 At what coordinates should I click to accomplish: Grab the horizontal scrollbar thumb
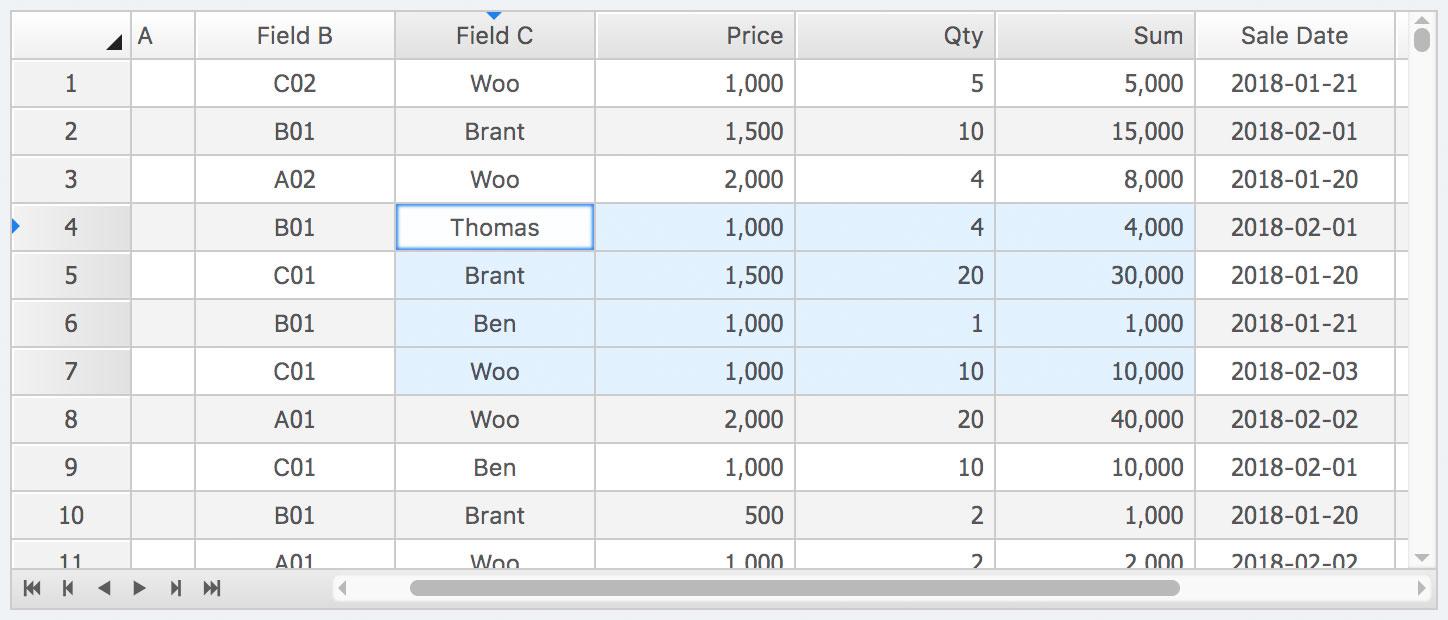click(x=794, y=588)
